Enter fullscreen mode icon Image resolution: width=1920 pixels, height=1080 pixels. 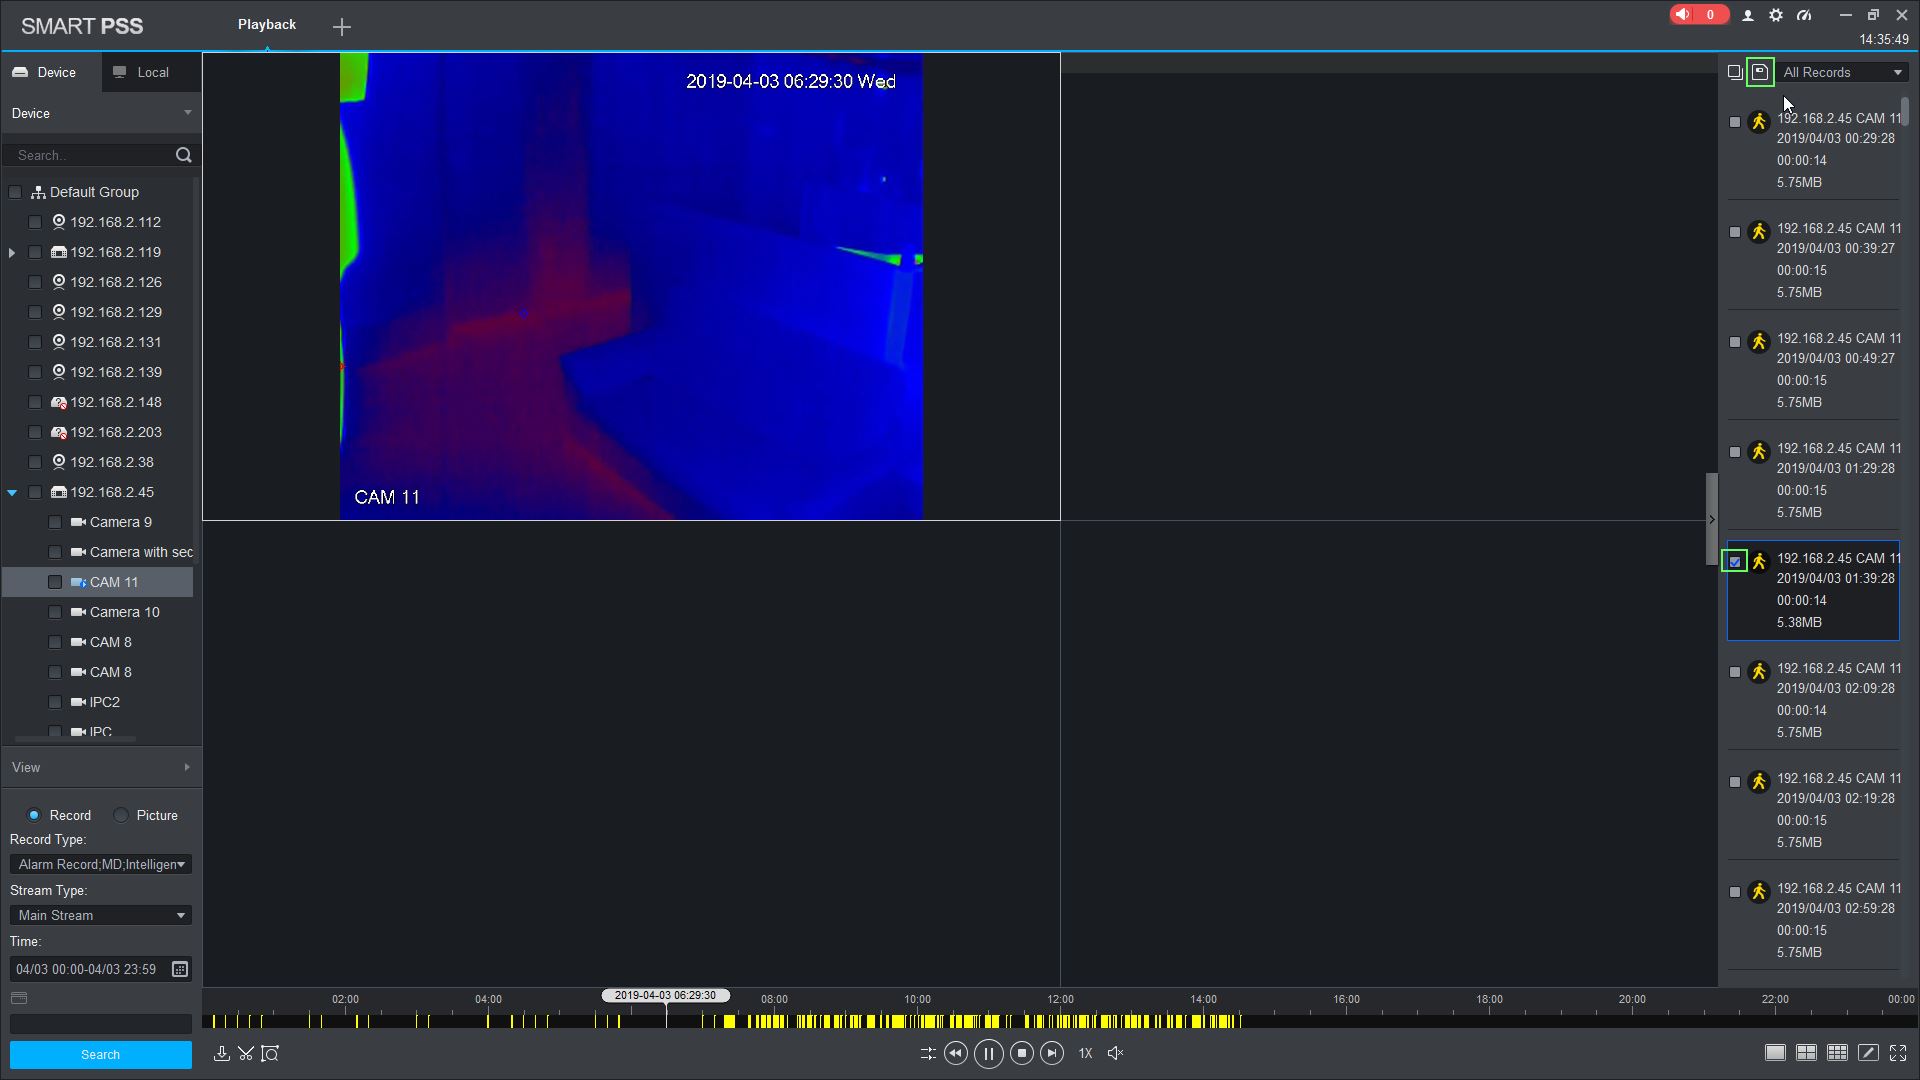pyautogui.click(x=1898, y=1053)
